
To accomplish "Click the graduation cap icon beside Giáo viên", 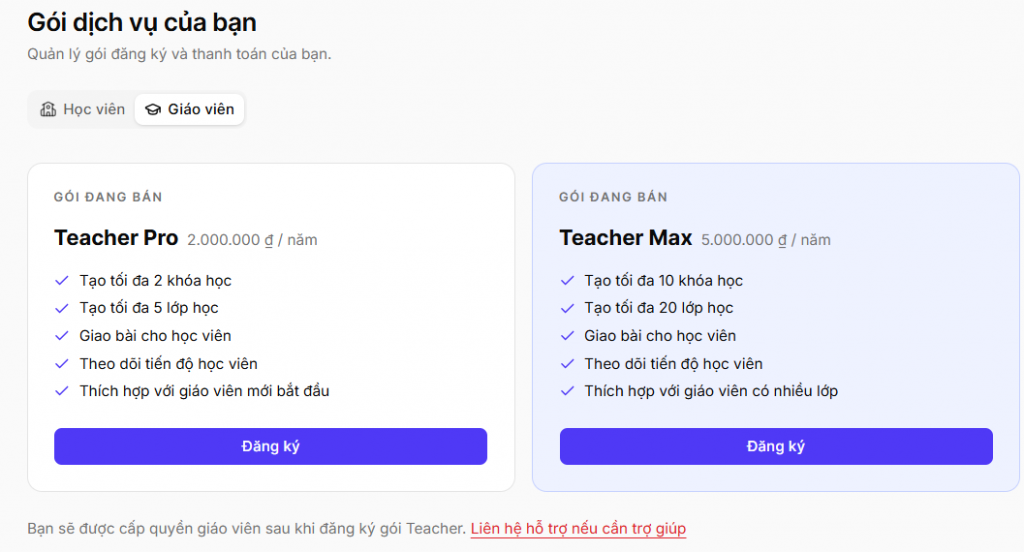I will pos(153,109).
